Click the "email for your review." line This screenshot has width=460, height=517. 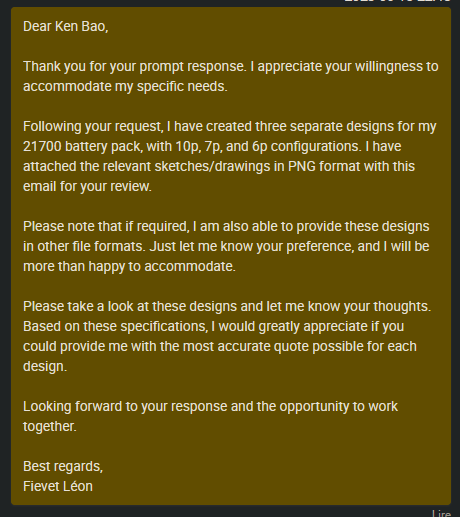click(87, 187)
